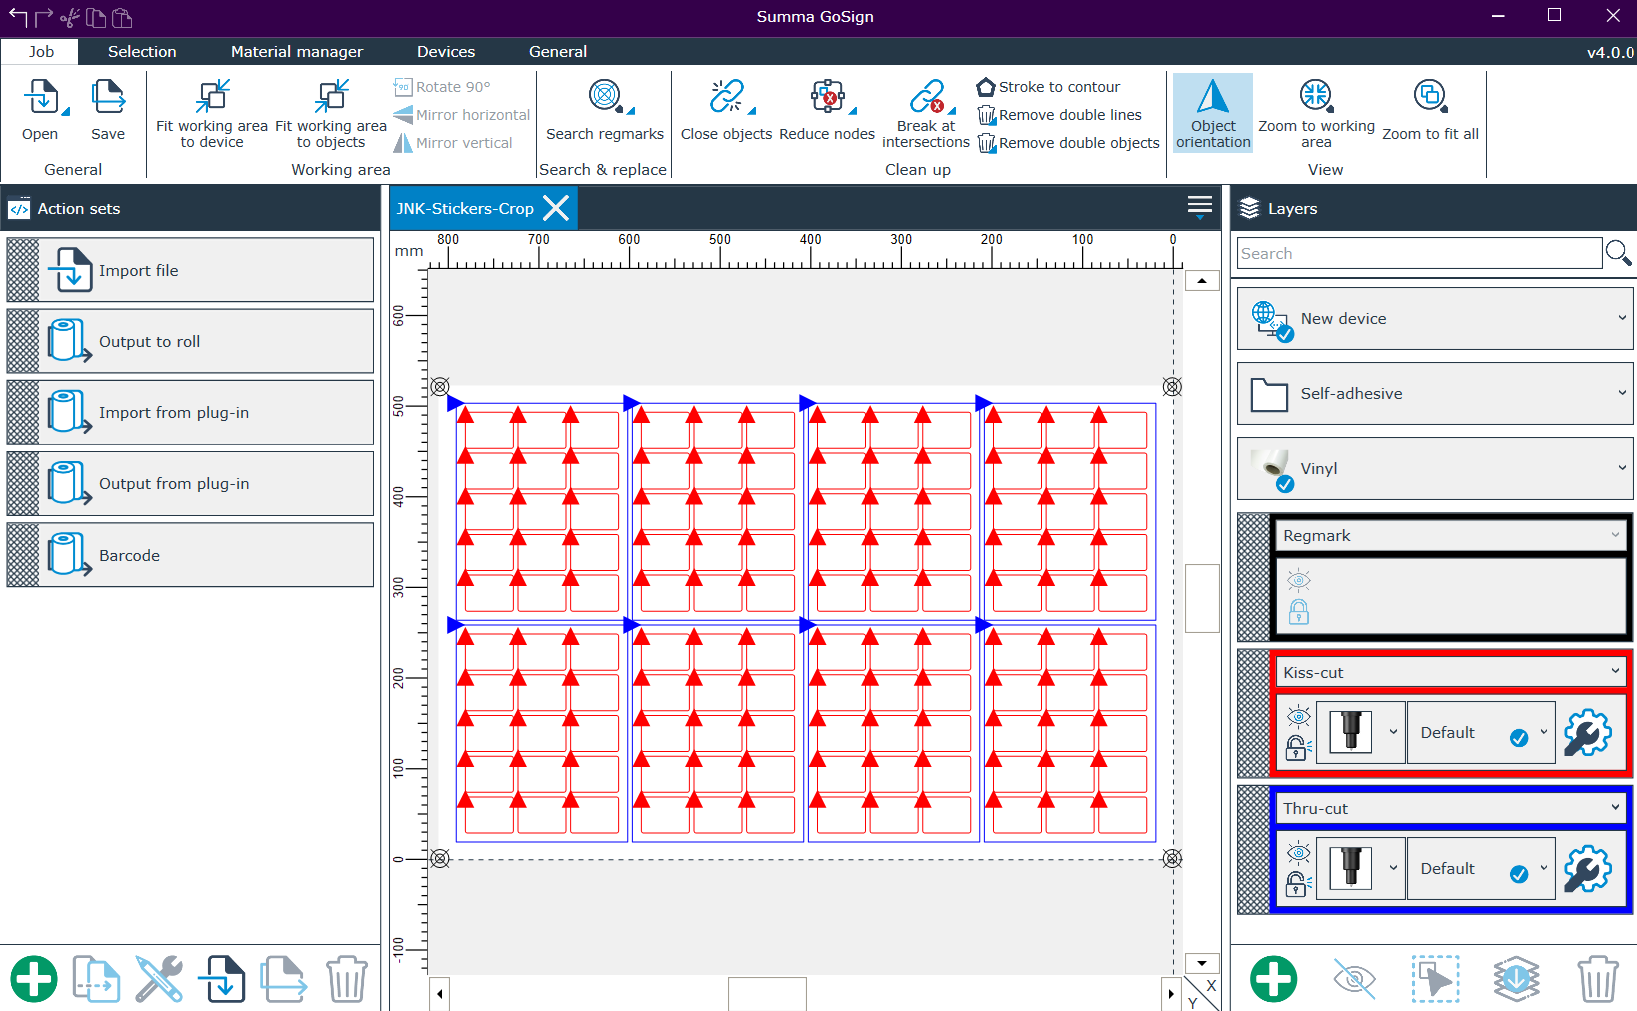This screenshot has width=1637, height=1011.
Task: Toggle Thru-cut layer lock icon
Action: tap(1297, 884)
